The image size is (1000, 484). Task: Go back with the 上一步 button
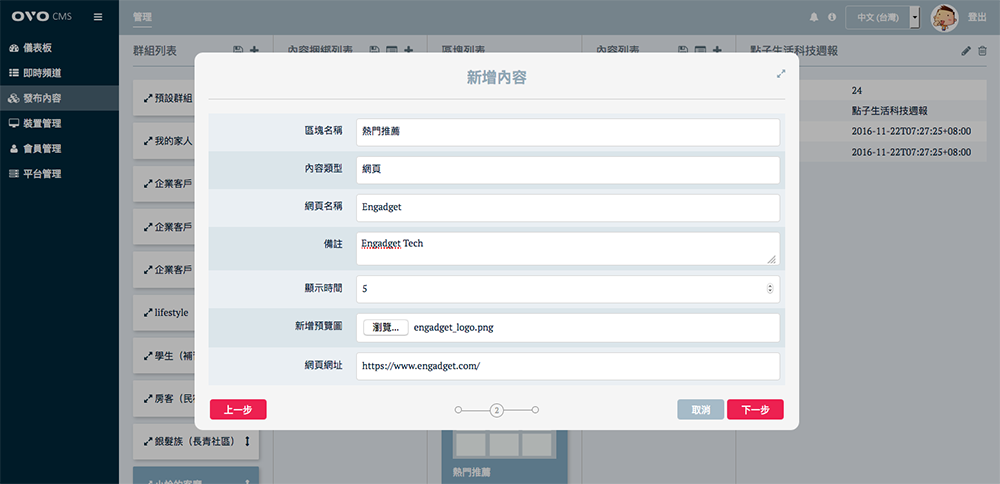tap(238, 410)
